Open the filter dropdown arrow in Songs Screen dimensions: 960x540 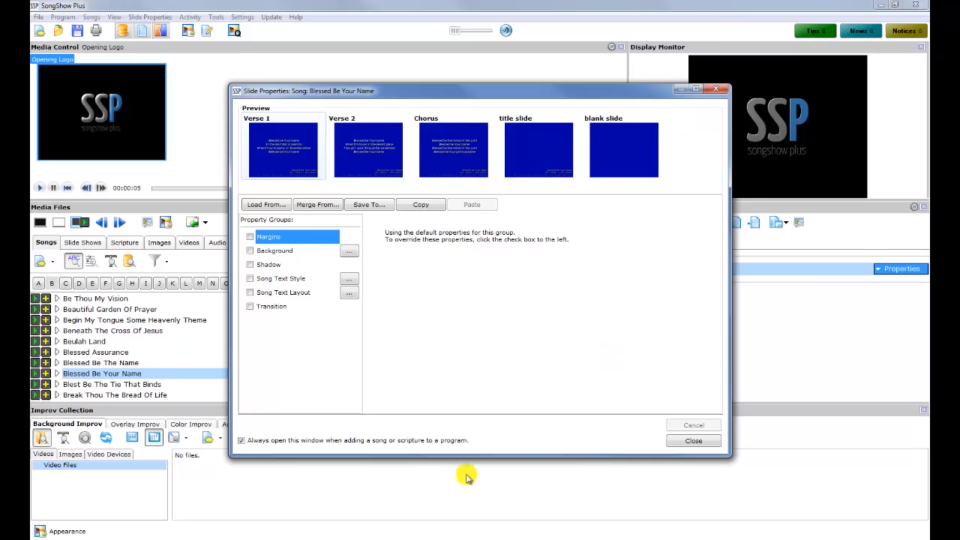(167, 262)
